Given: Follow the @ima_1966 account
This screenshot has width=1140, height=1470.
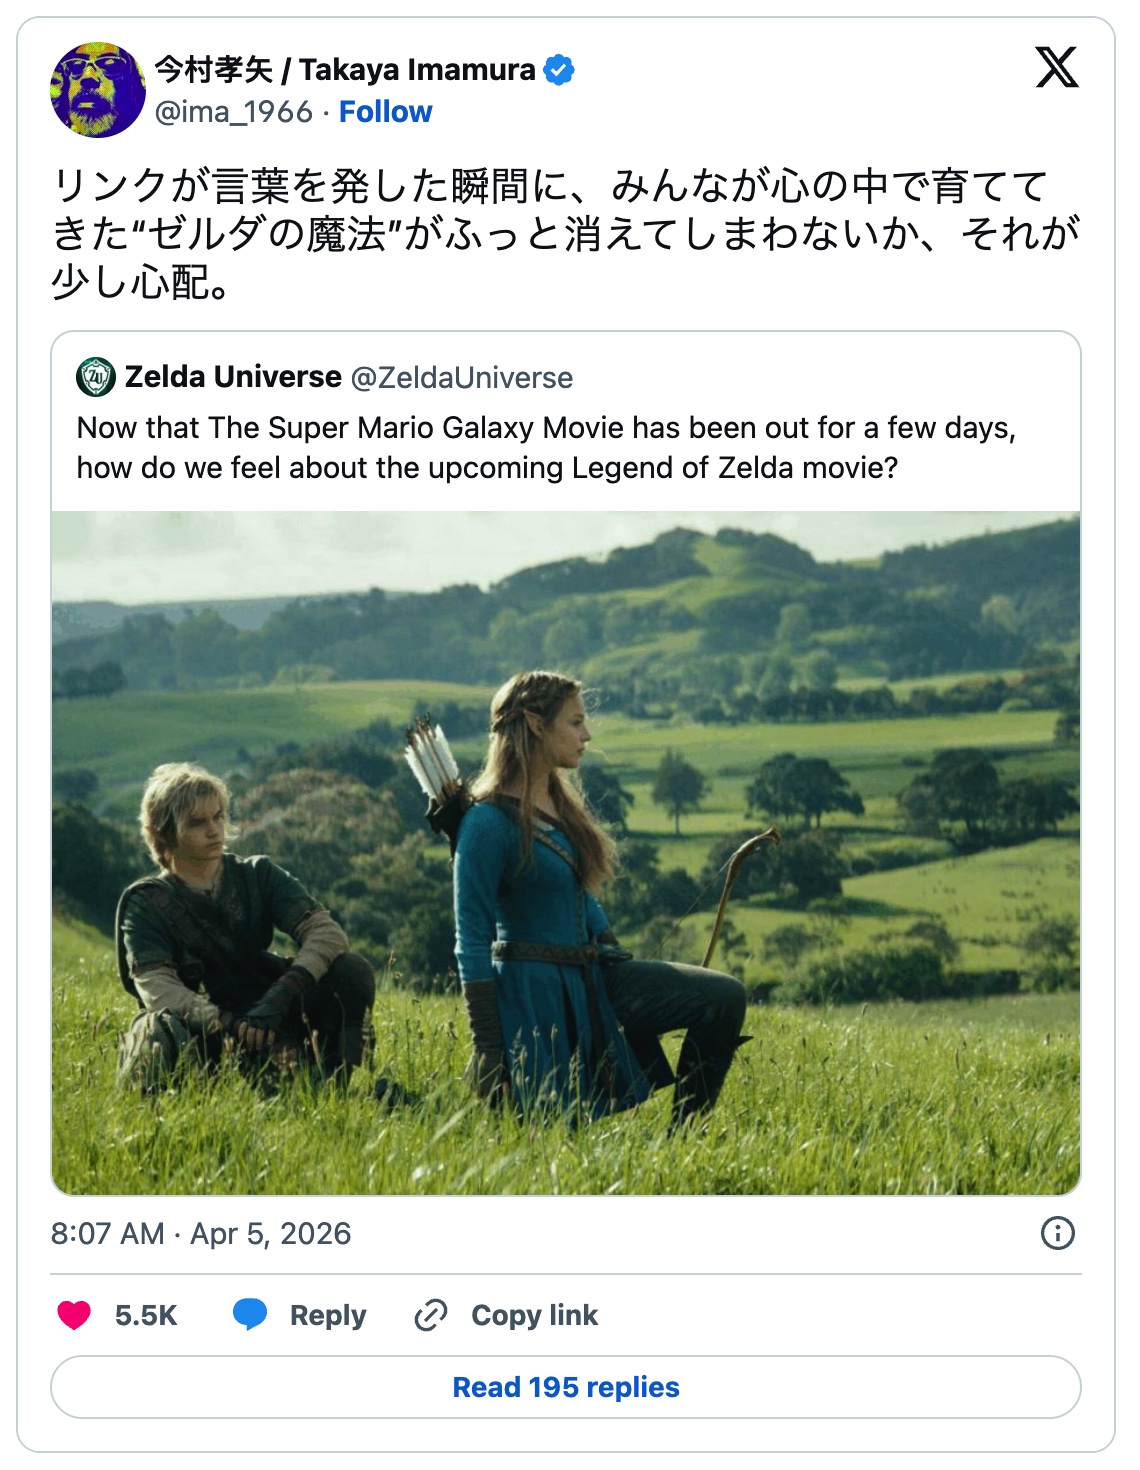Looking at the screenshot, I should [x=385, y=112].
